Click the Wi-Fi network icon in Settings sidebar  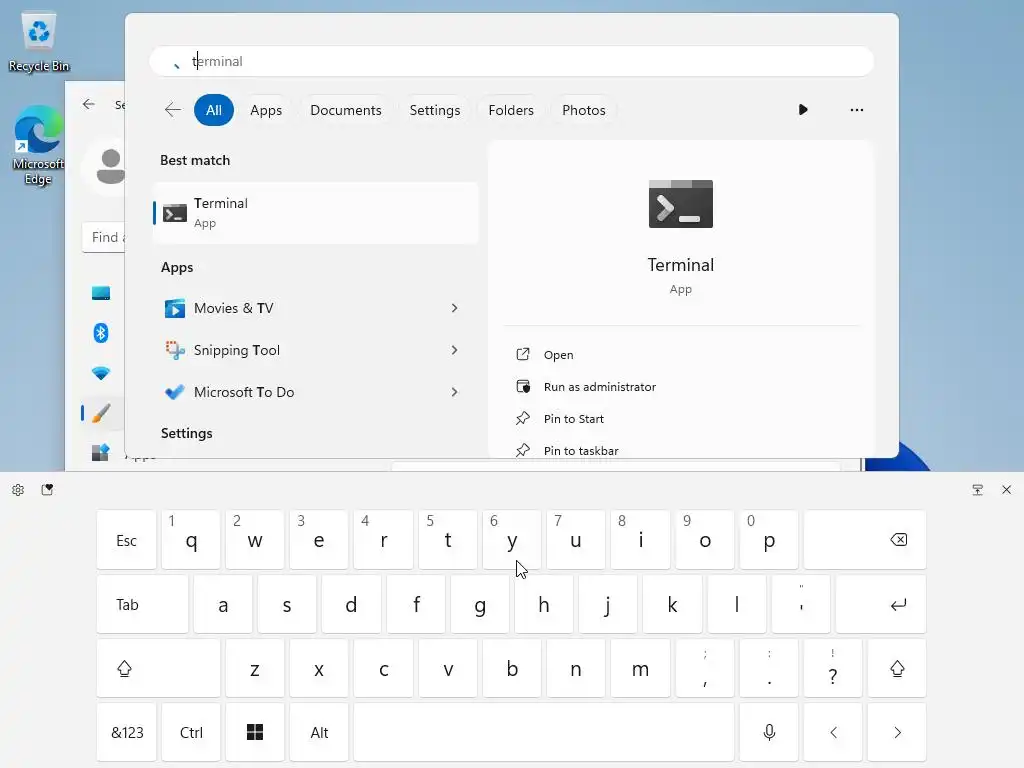101,373
